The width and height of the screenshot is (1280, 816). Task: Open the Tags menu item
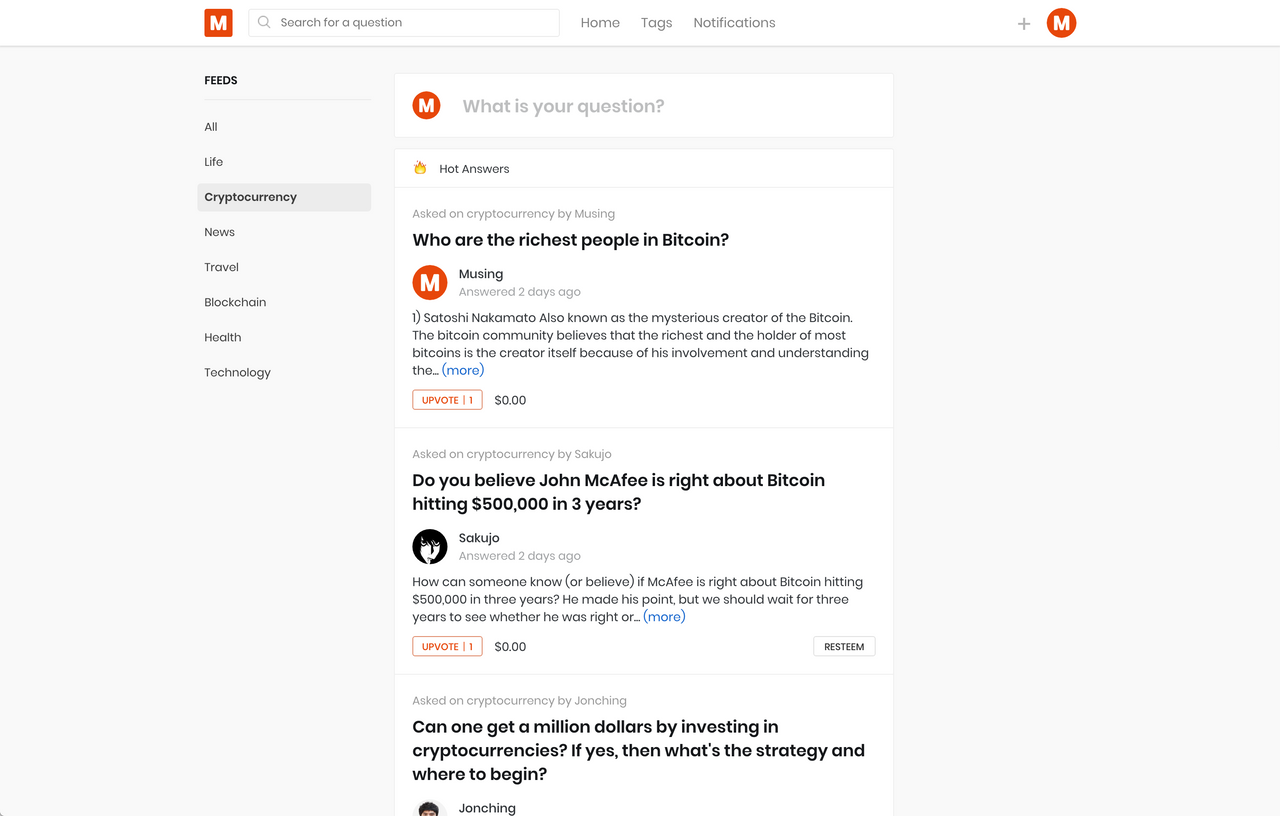tap(656, 23)
